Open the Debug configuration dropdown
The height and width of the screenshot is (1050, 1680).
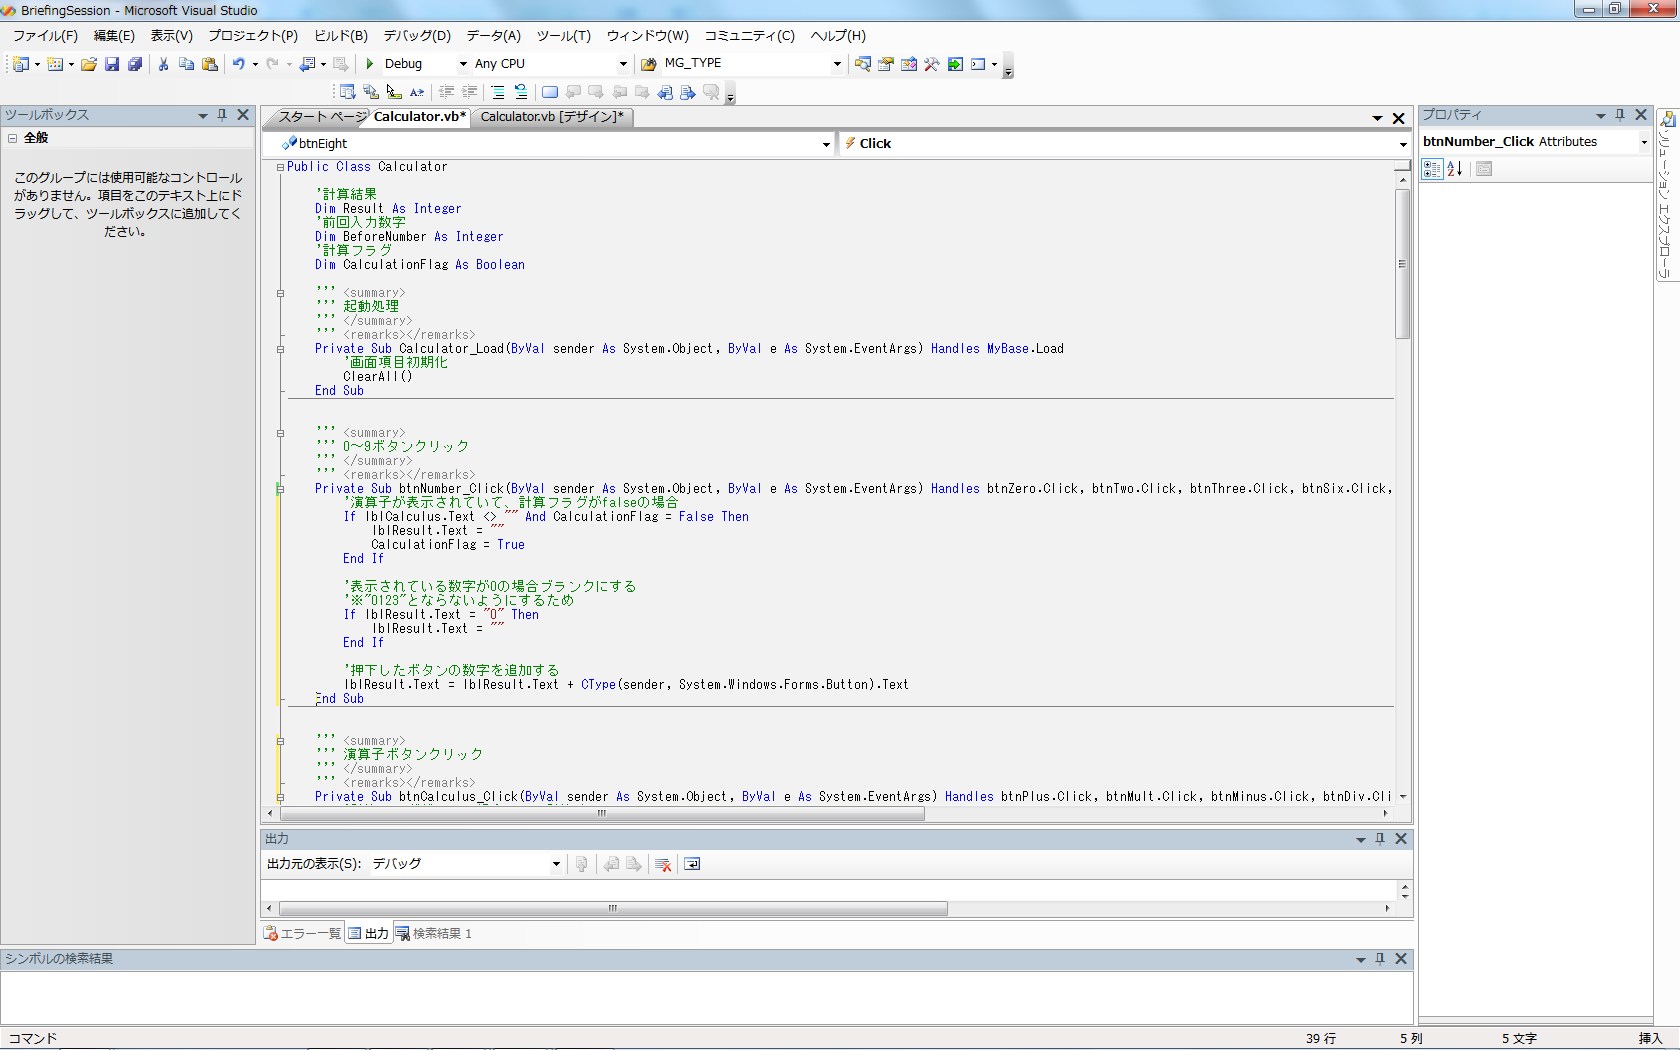coord(463,64)
